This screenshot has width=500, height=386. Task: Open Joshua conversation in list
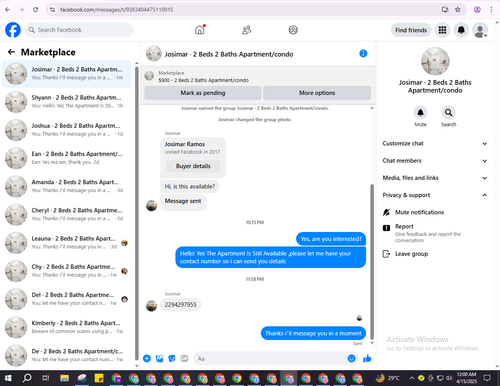(66, 130)
